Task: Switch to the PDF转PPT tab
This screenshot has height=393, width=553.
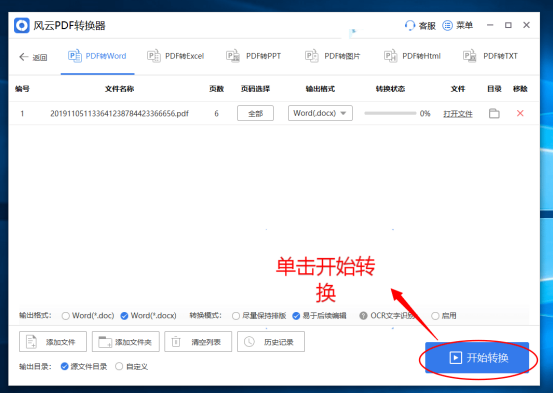Action: point(253,56)
